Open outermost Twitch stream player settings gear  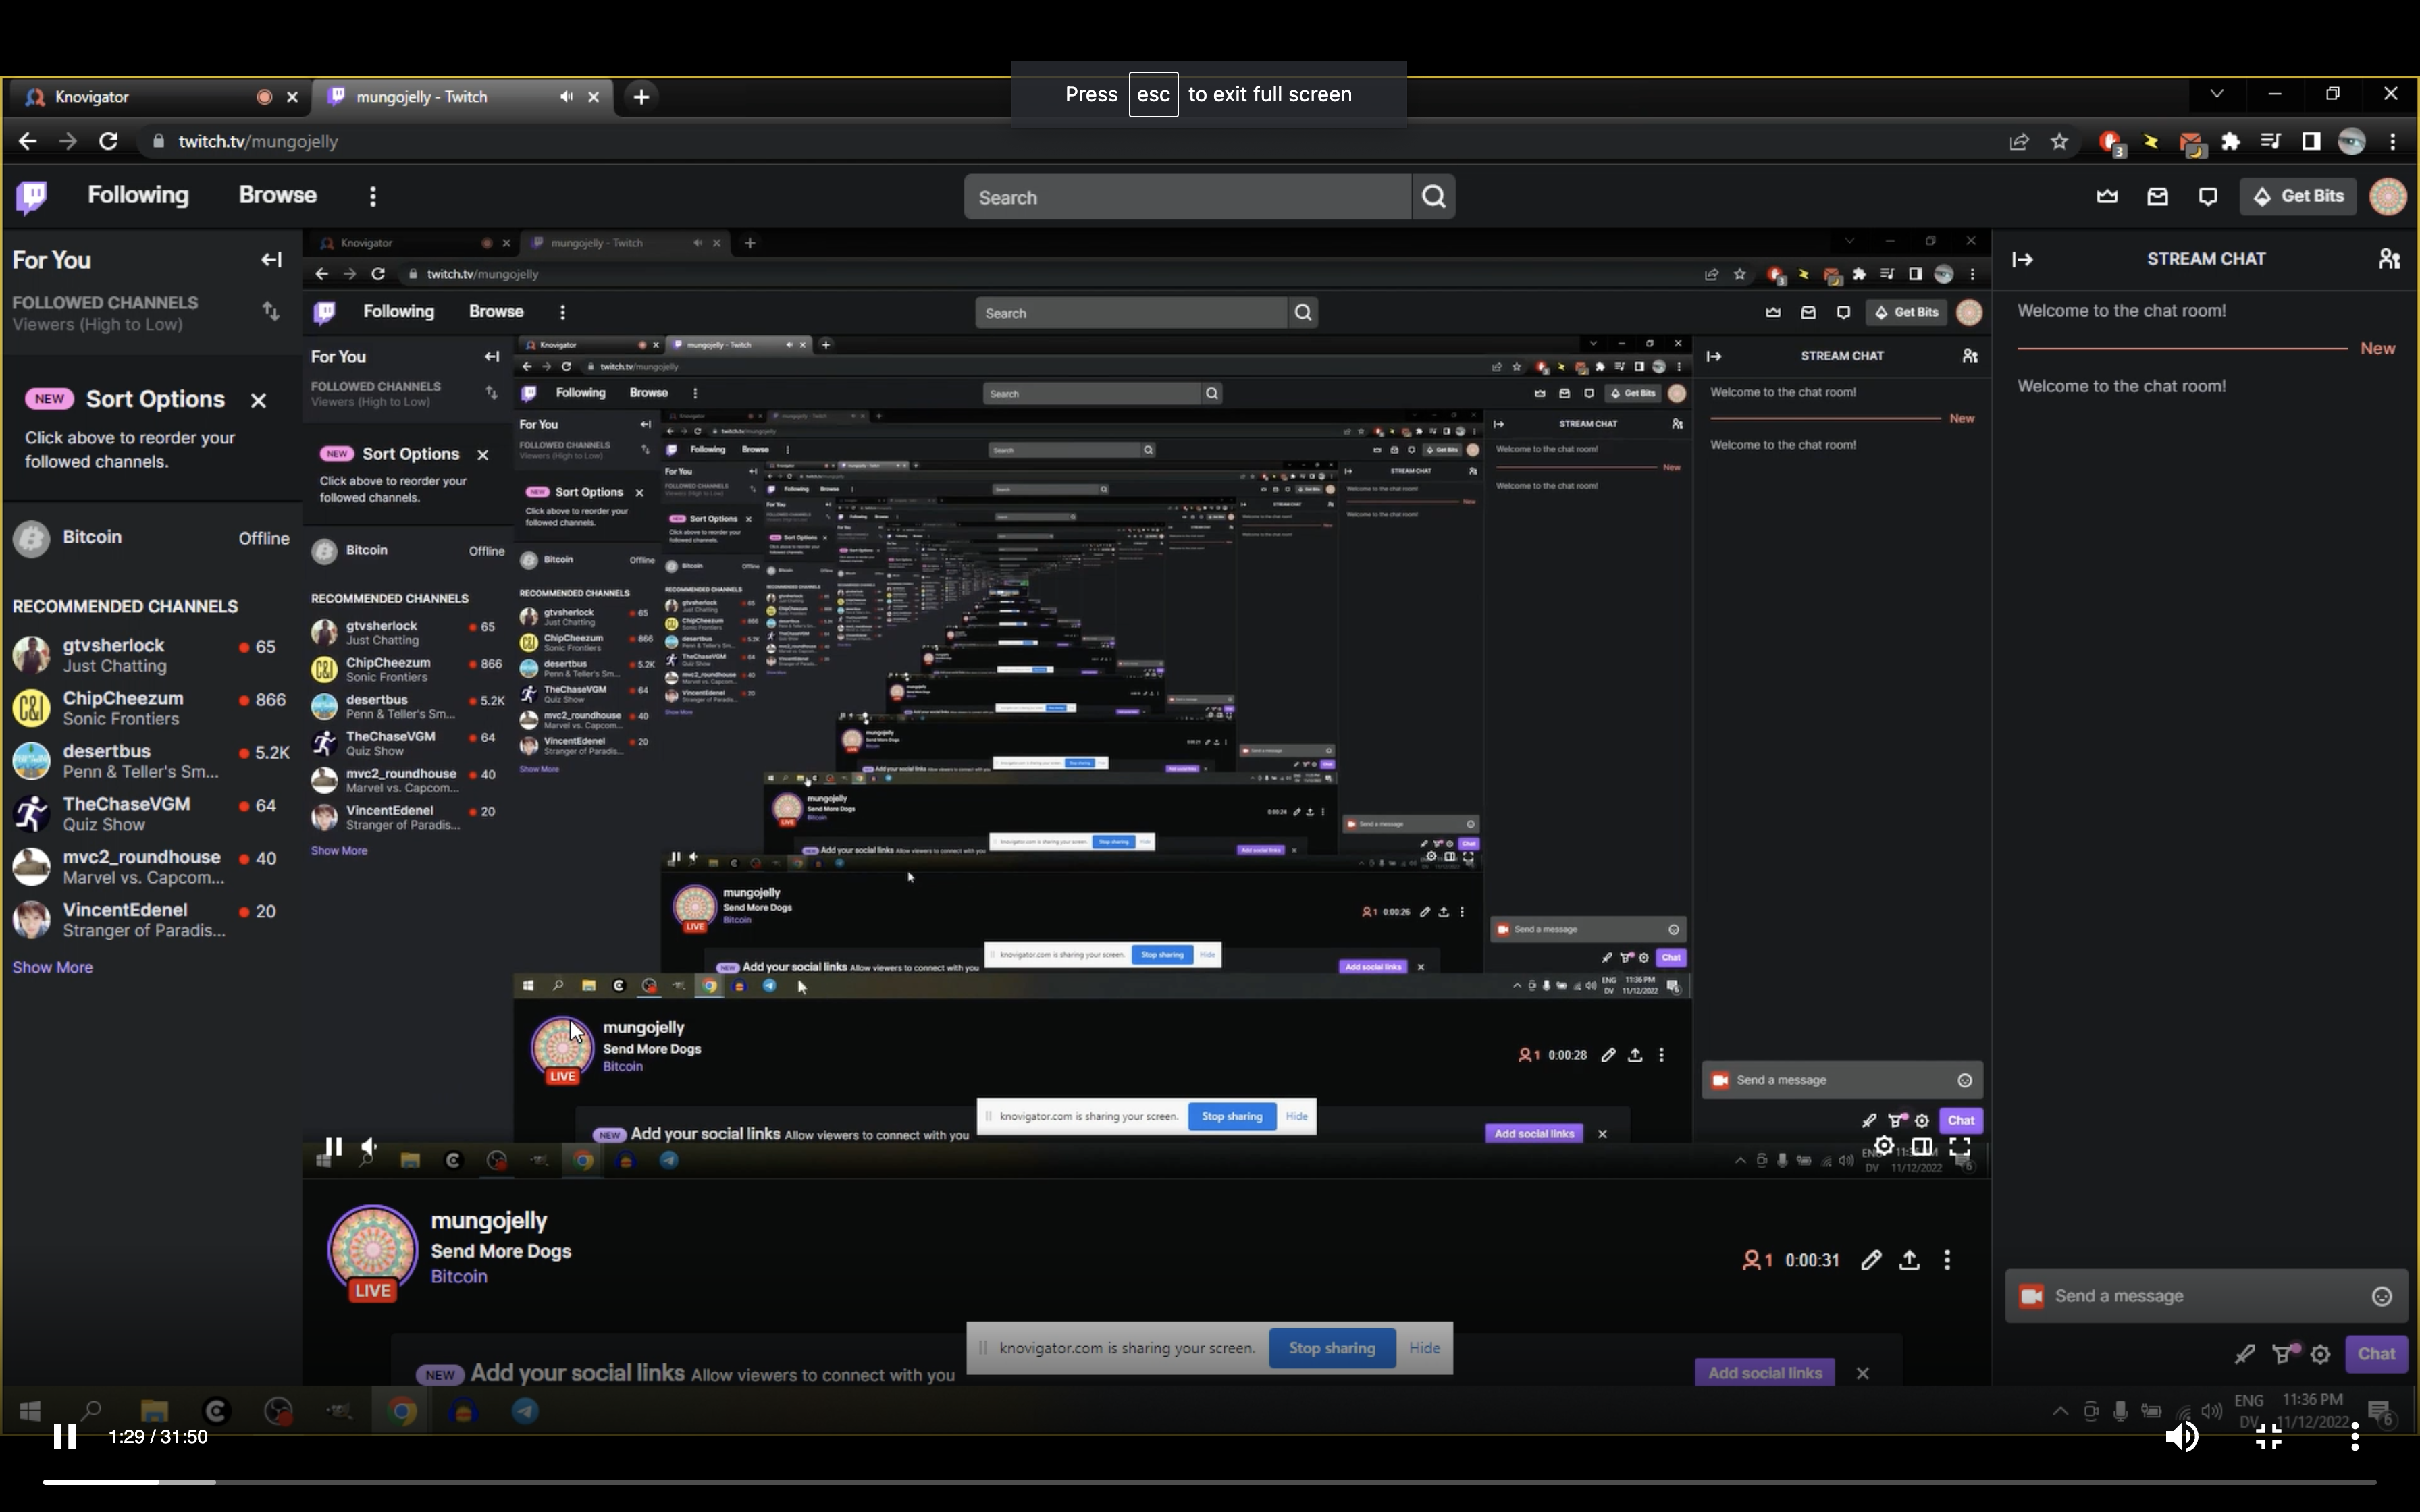click(x=1884, y=1146)
